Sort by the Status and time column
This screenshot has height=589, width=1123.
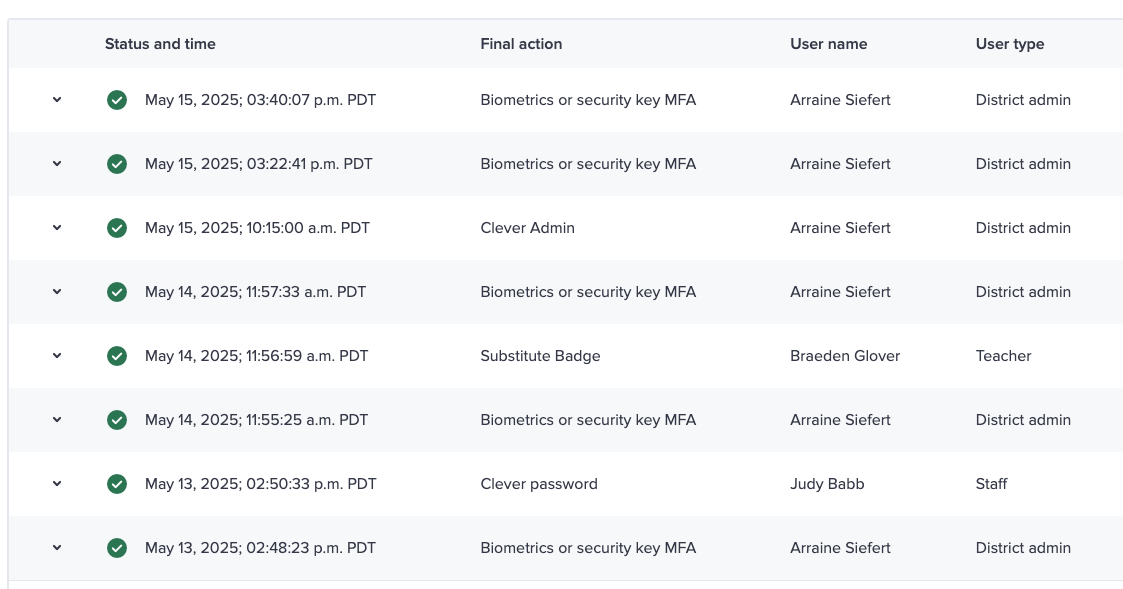tap(160, 44)
